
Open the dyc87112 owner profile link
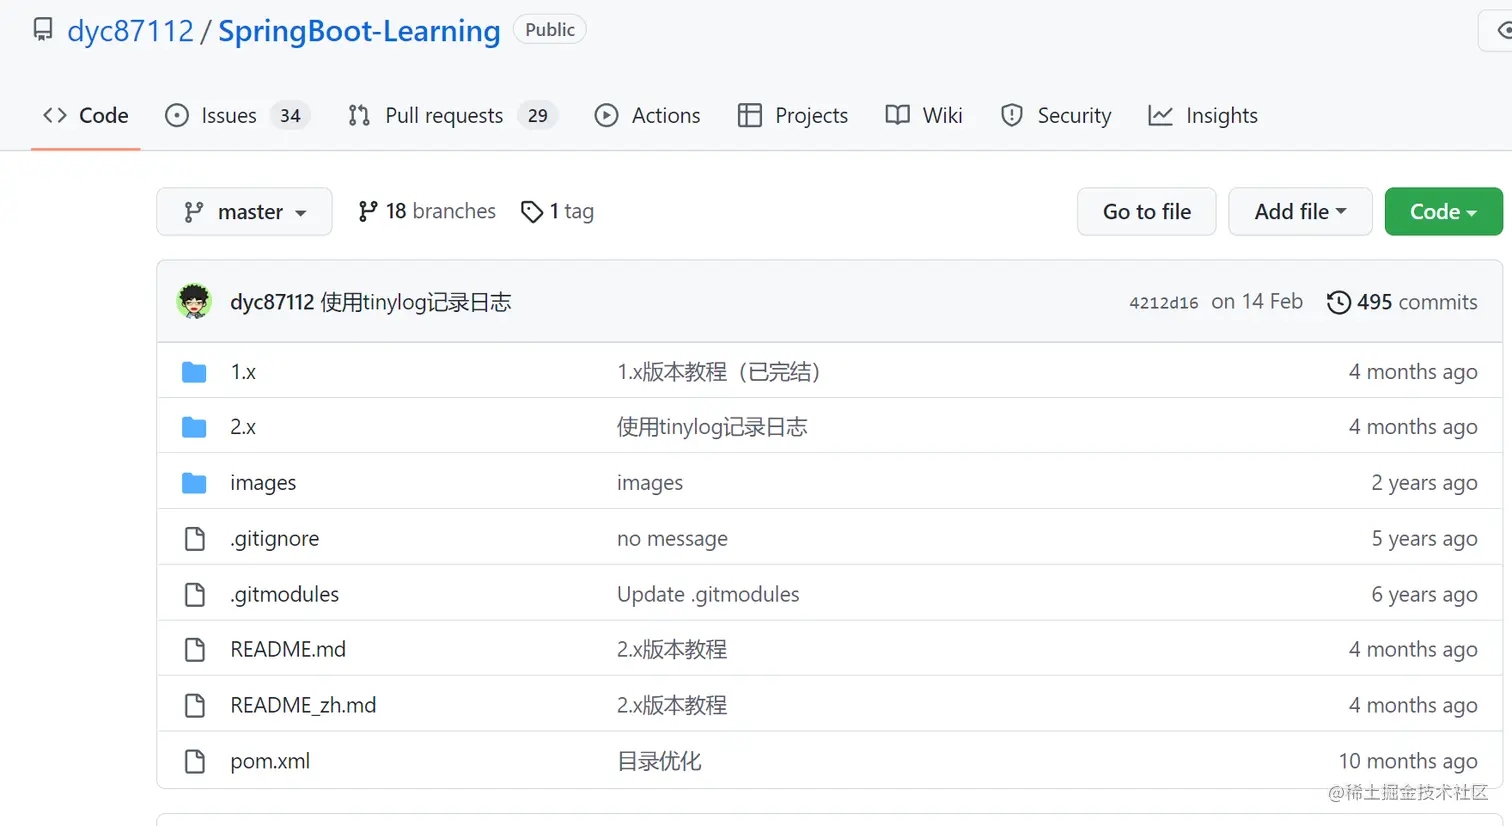131,31
